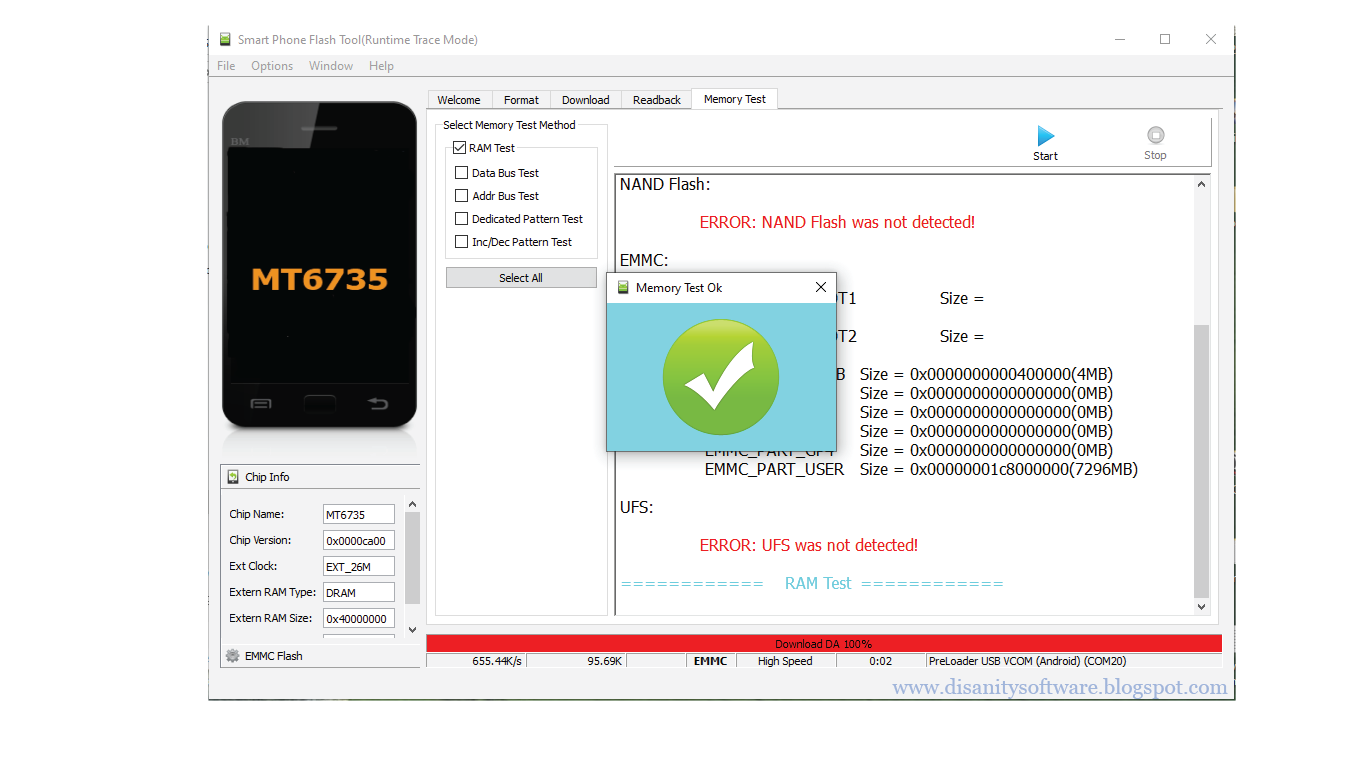Click the Select All button

521,277
